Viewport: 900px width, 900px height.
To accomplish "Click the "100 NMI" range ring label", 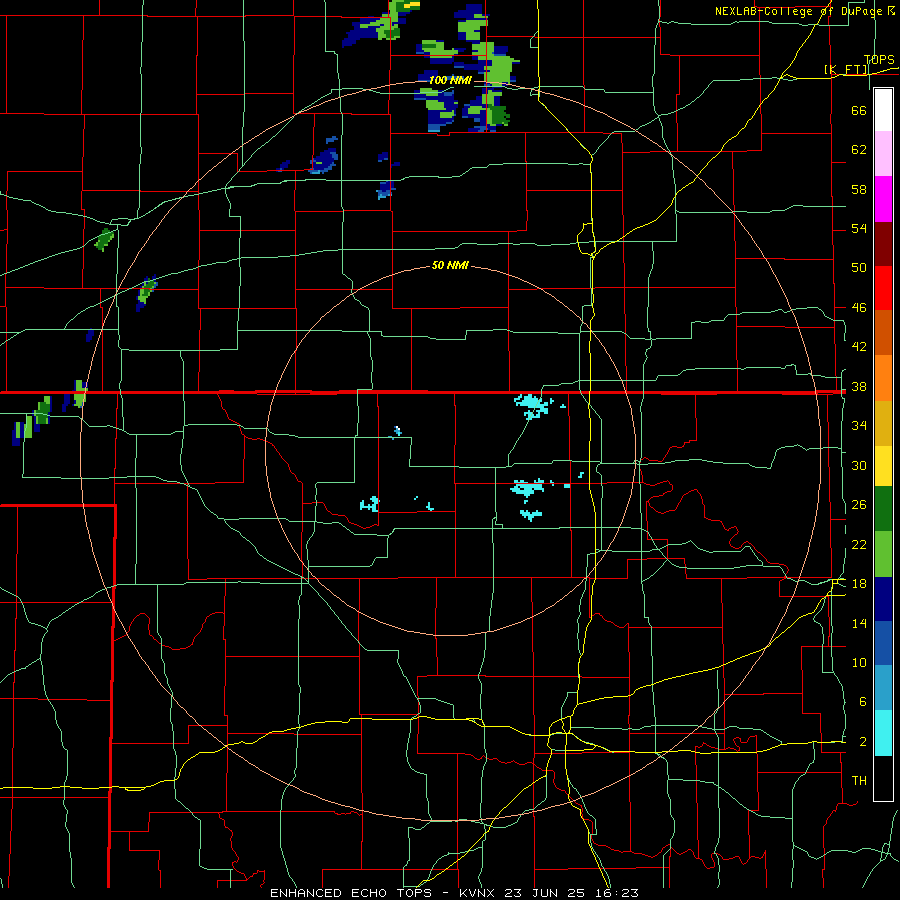I will (449, 80).
